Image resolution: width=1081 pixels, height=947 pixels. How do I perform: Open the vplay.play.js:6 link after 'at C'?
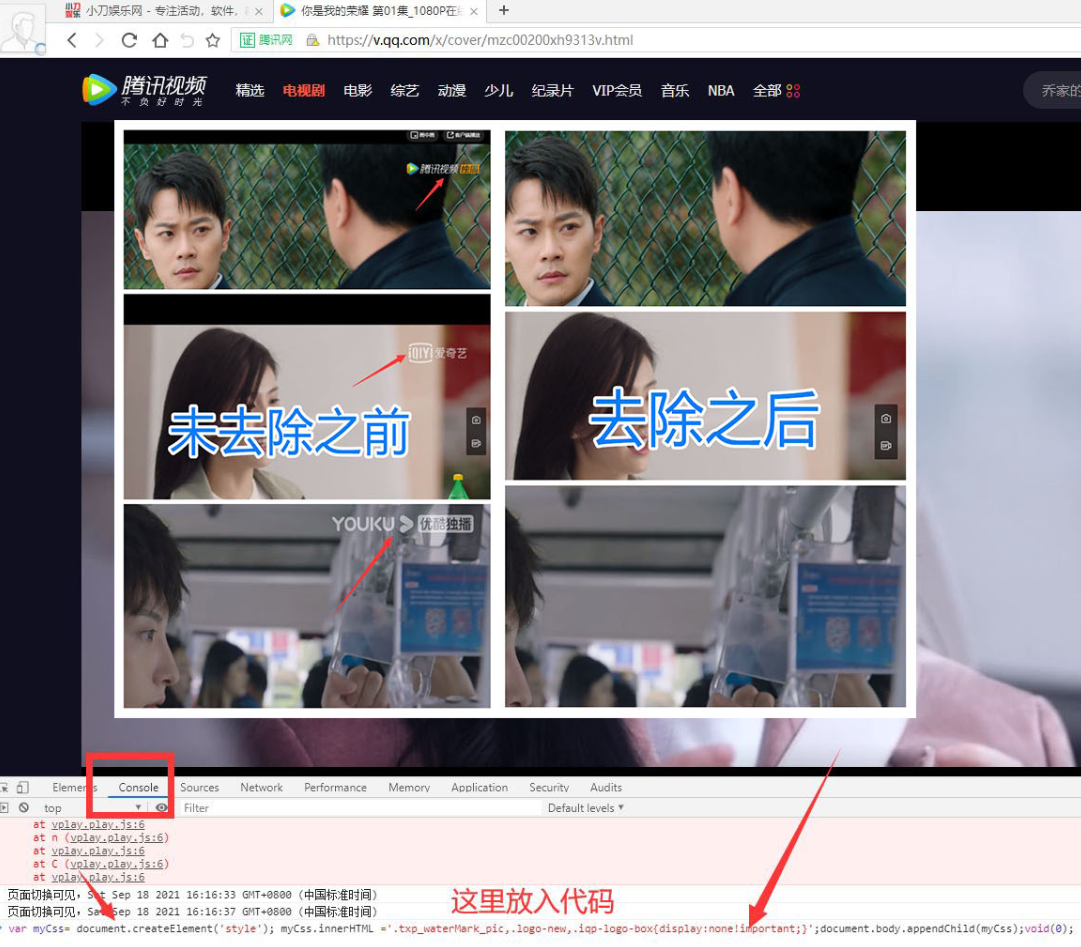coord(117,864)
